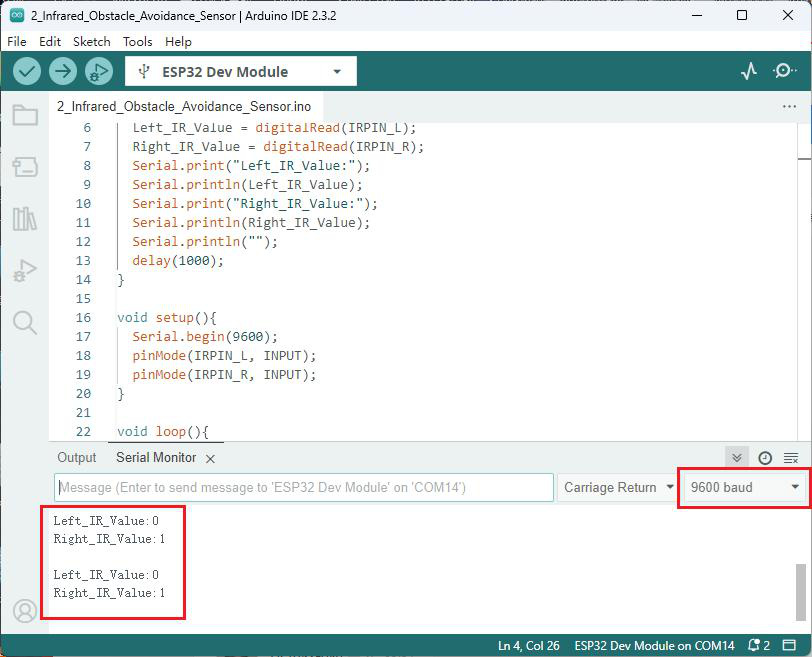Image resolution: width=812 pixels, height=657 pixels.
Task: Open the Help menu
Action: (178, 42)
